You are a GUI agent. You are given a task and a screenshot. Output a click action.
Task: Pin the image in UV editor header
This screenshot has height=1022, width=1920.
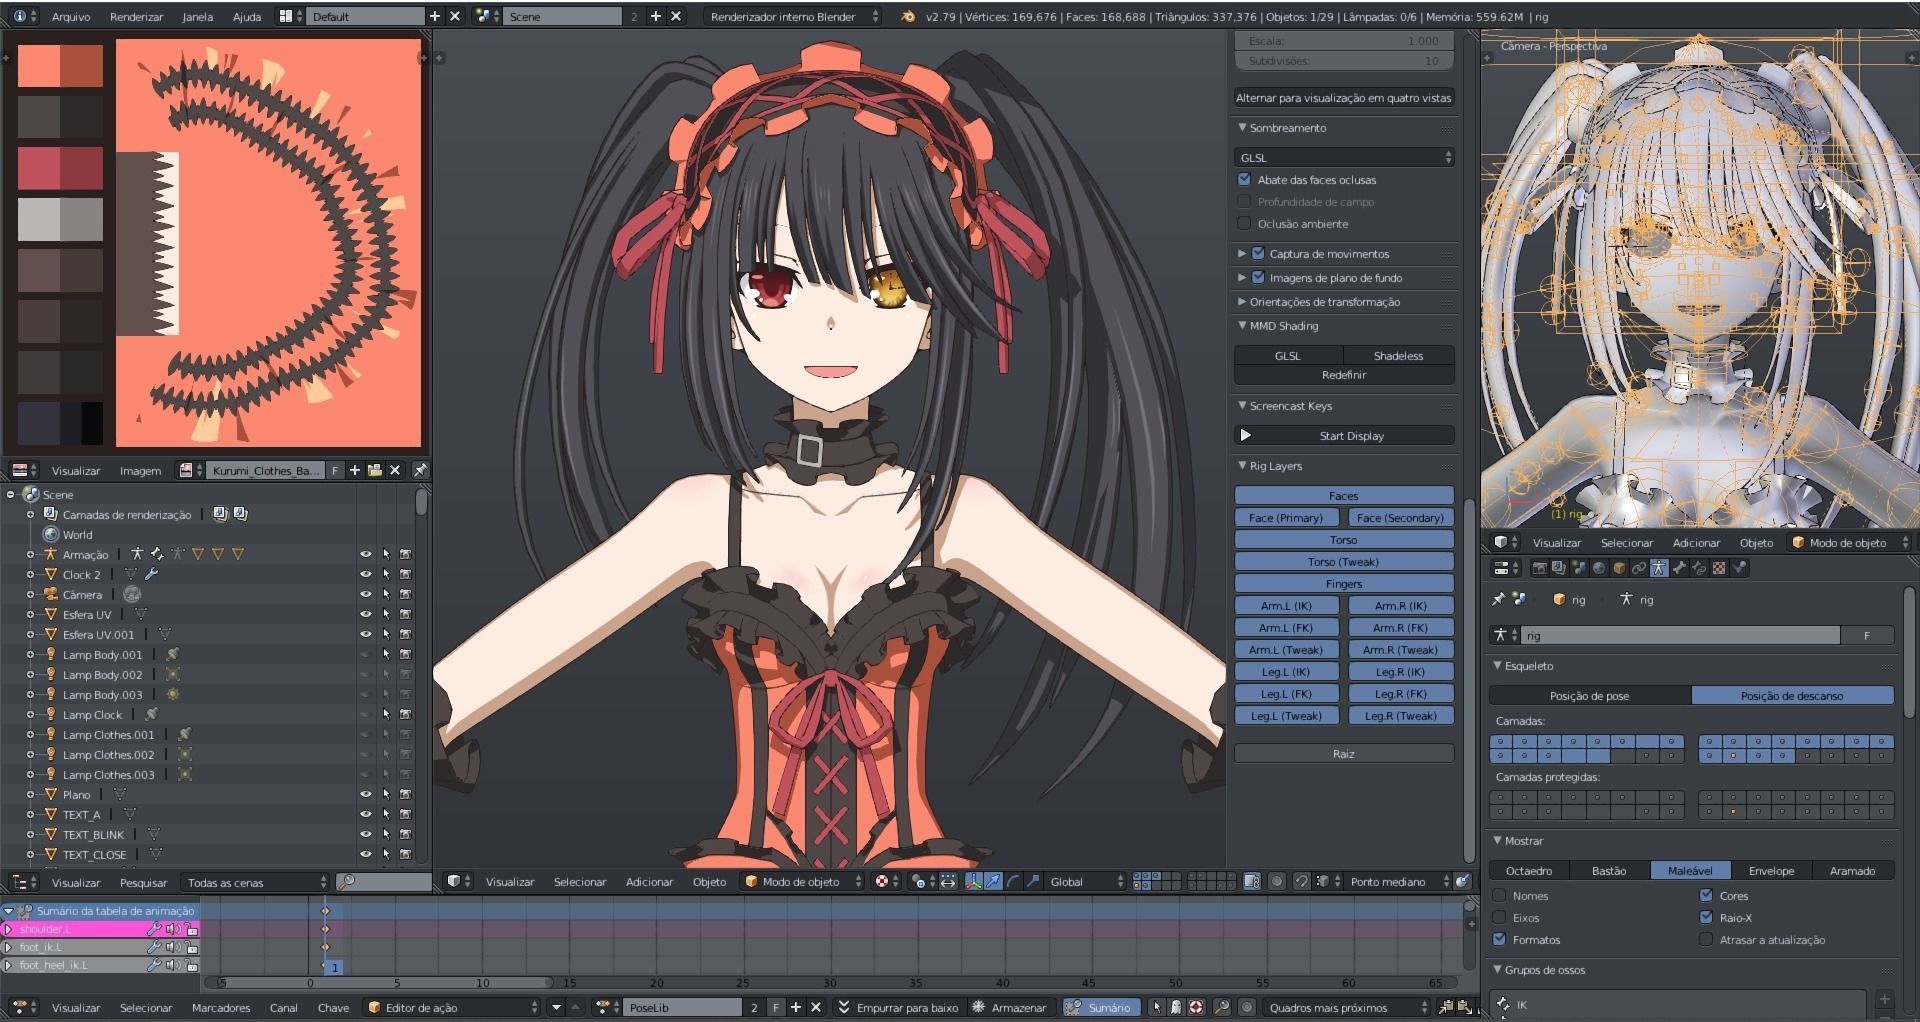pyautogui.click(x=421, y=470)
